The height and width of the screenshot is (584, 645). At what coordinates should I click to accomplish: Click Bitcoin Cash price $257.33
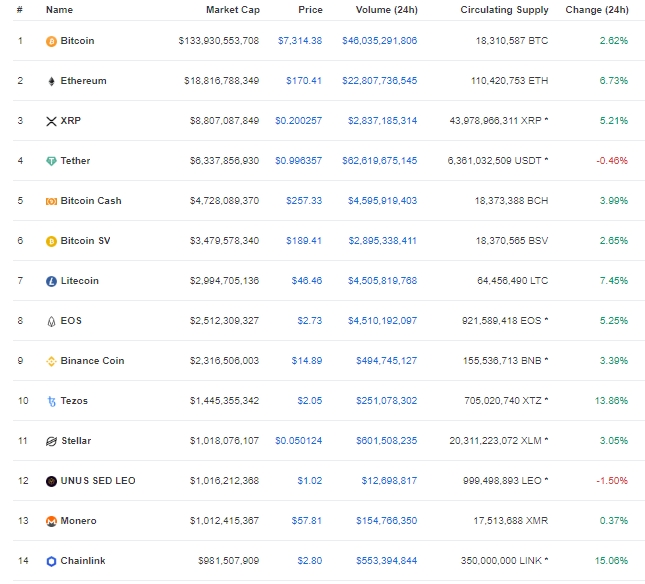pos(304,201)
